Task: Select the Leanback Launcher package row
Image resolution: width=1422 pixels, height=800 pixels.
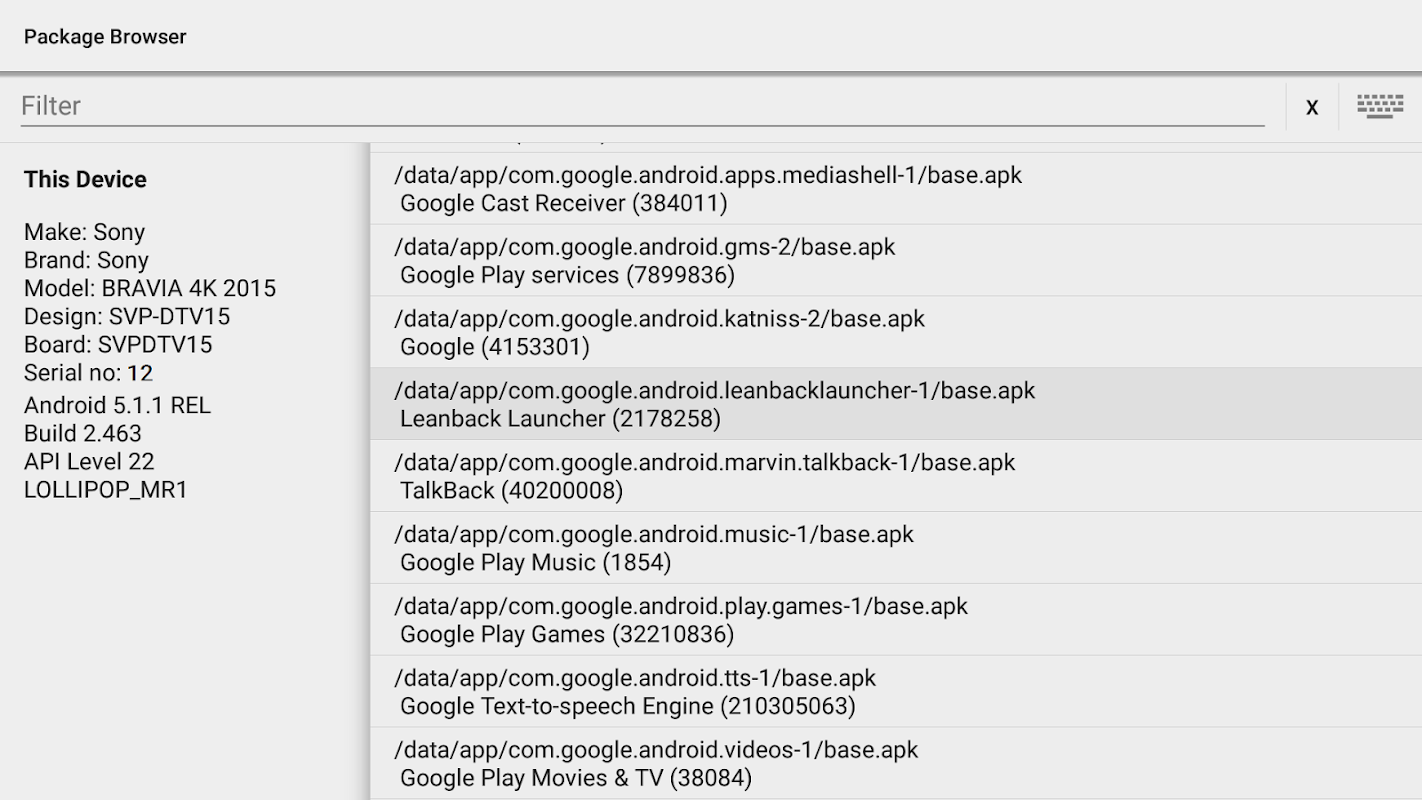Action: [896, 405]
